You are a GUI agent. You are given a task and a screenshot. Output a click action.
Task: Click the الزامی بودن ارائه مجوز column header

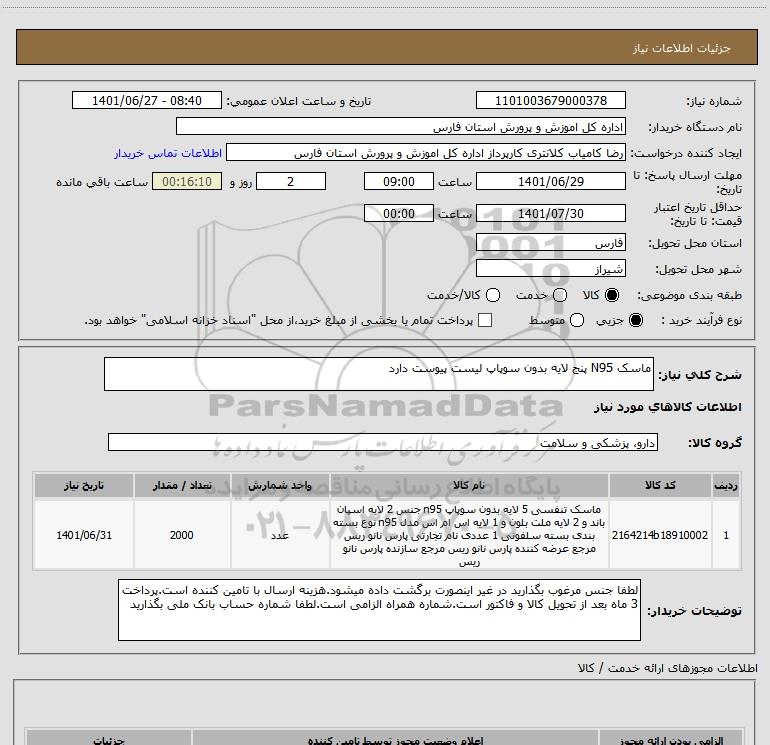671,739
